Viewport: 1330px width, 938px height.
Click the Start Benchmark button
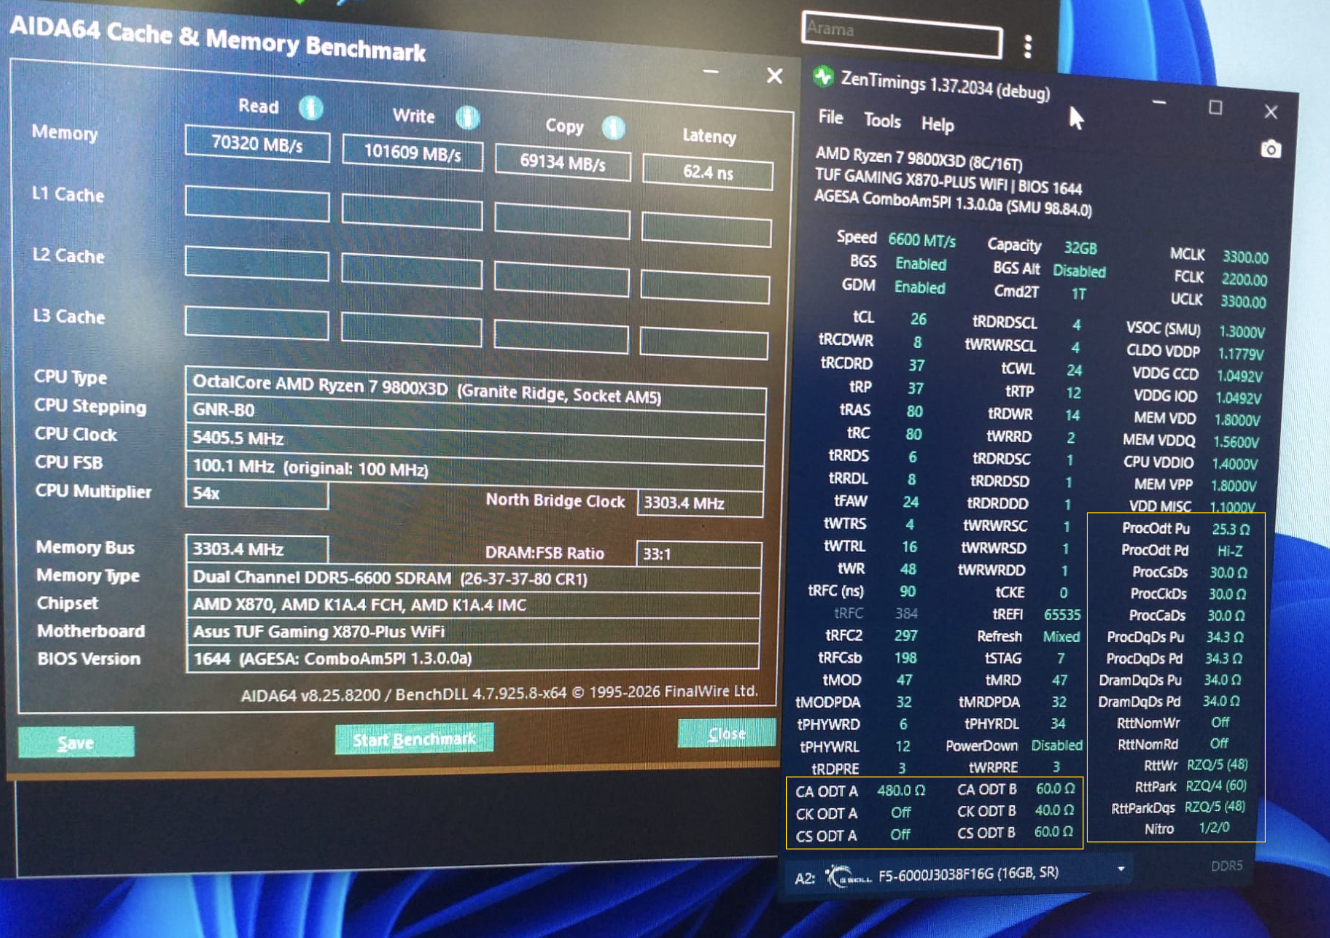click(x=414, y=739)
